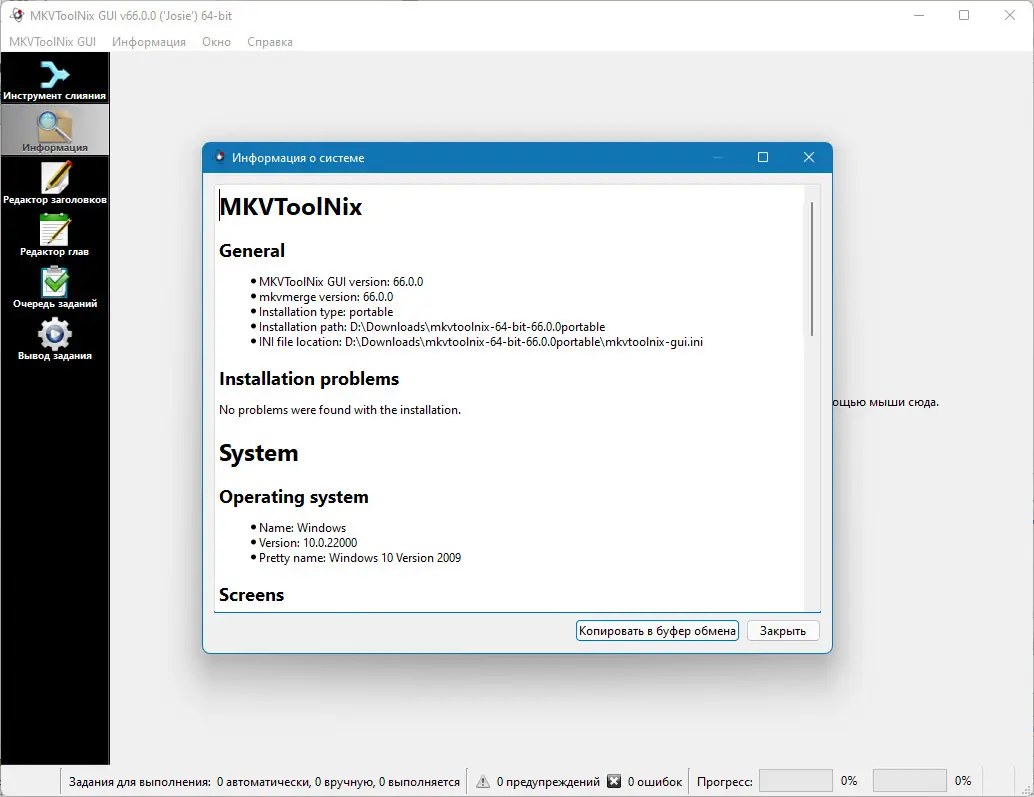Click the 'Installation path' line
Image resolution: width=1034 pixels, height=797 pixels.
point(432,327)
